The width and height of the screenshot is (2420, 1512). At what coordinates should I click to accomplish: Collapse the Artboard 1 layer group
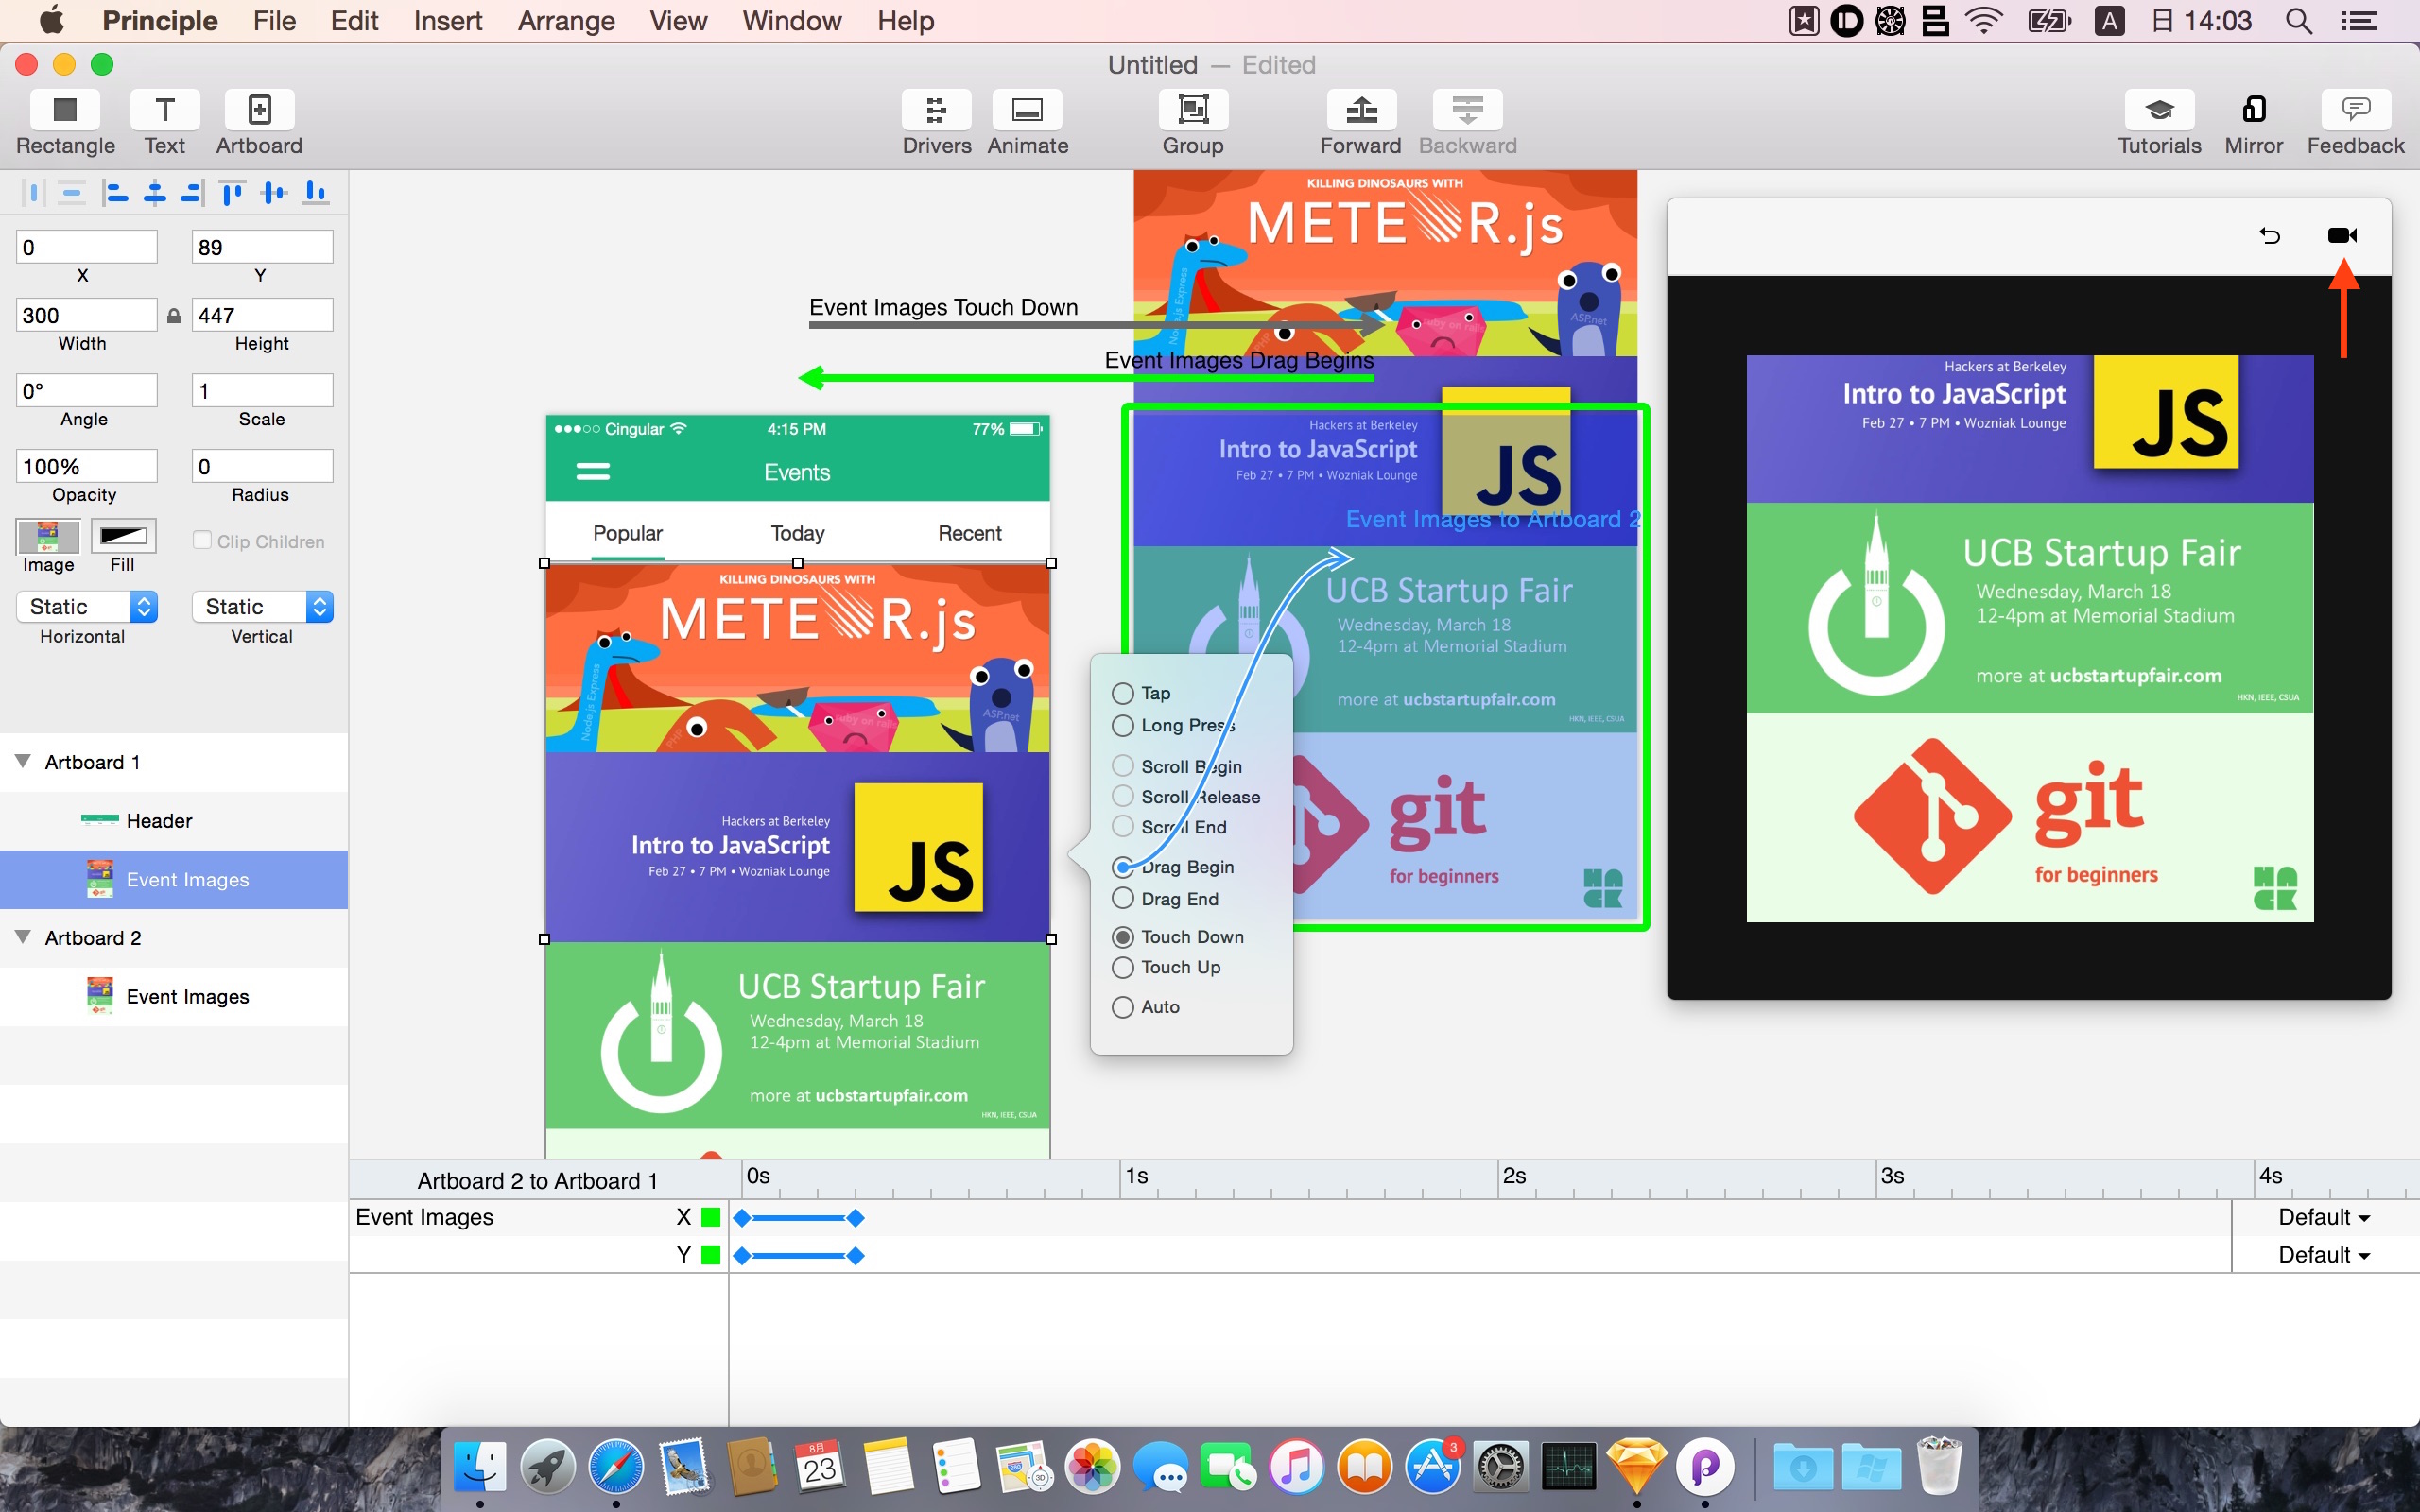click(x=23, y=762)
